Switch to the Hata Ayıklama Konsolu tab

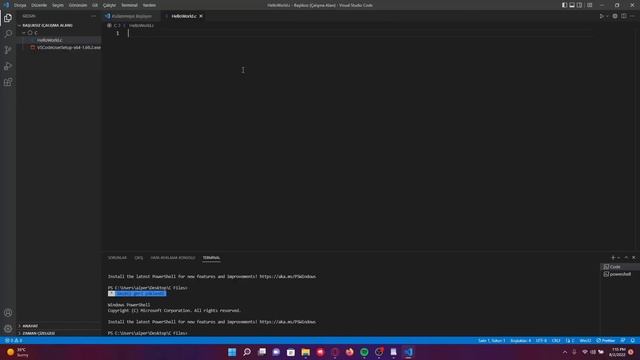tap(173, 258)
